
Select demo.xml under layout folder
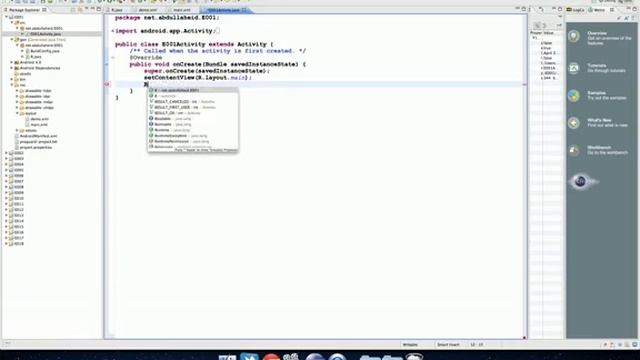[x=39, y=119]
